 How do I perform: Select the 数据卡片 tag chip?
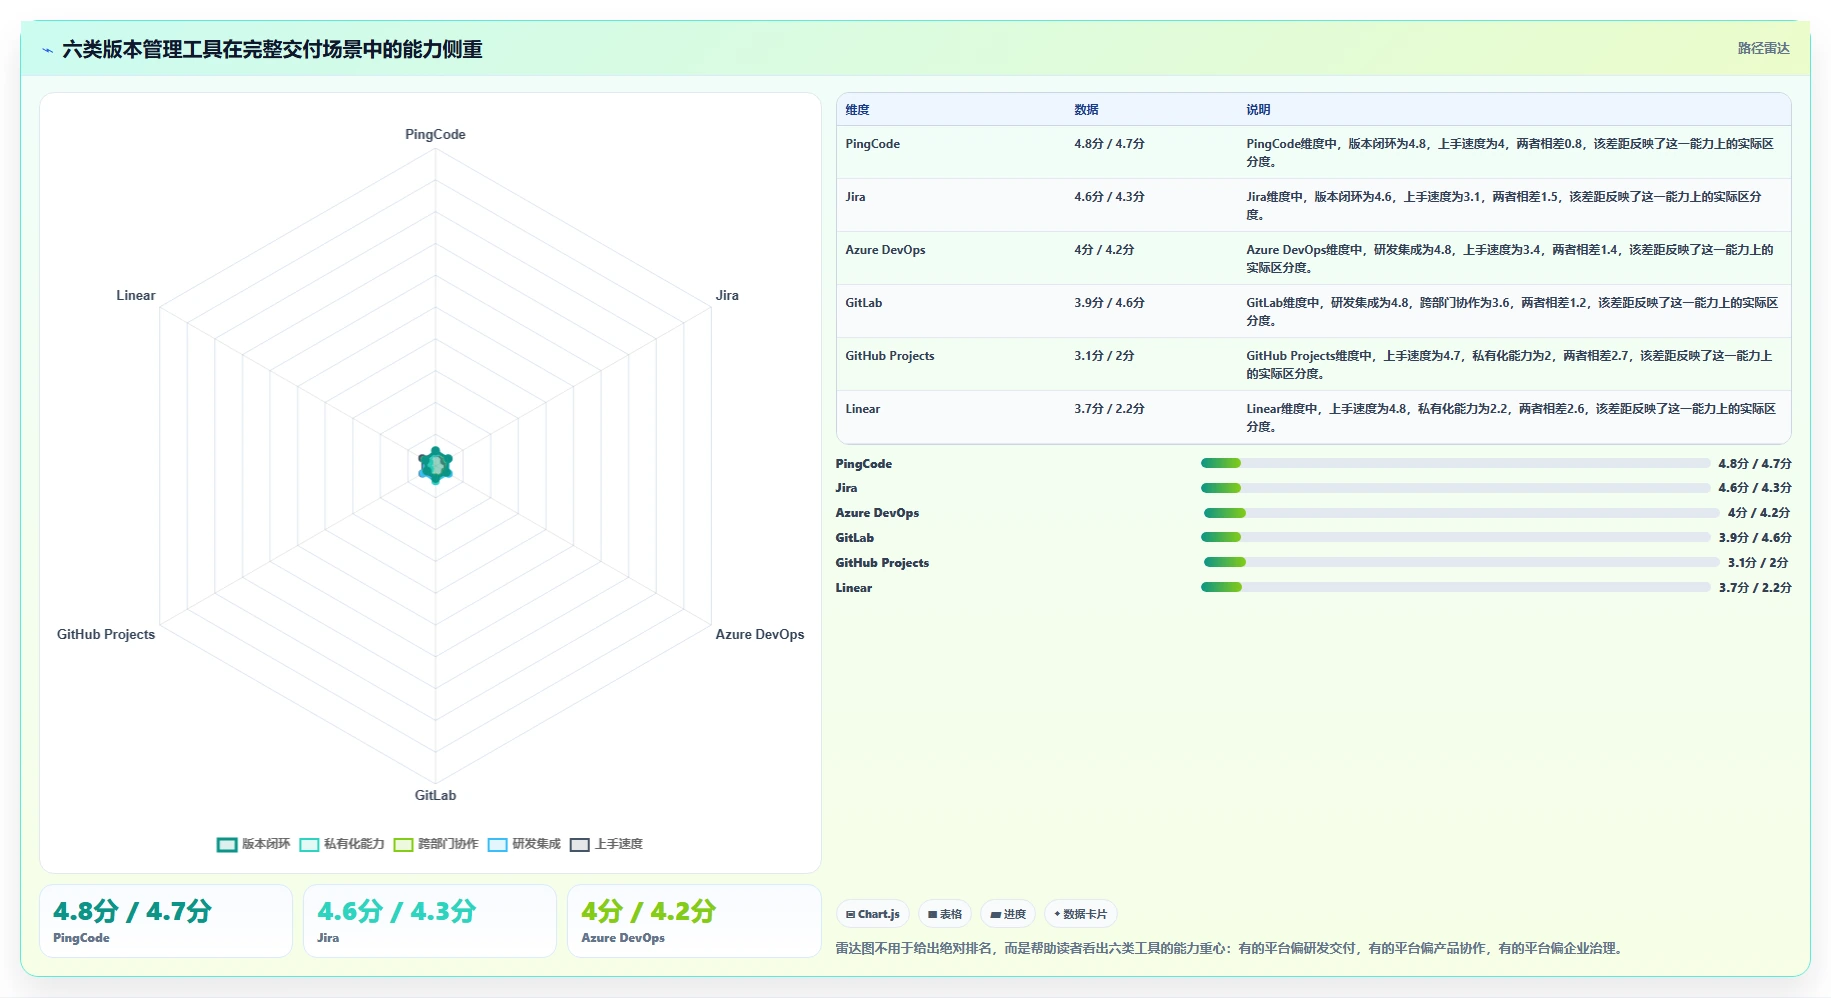tap(1081, 914)
